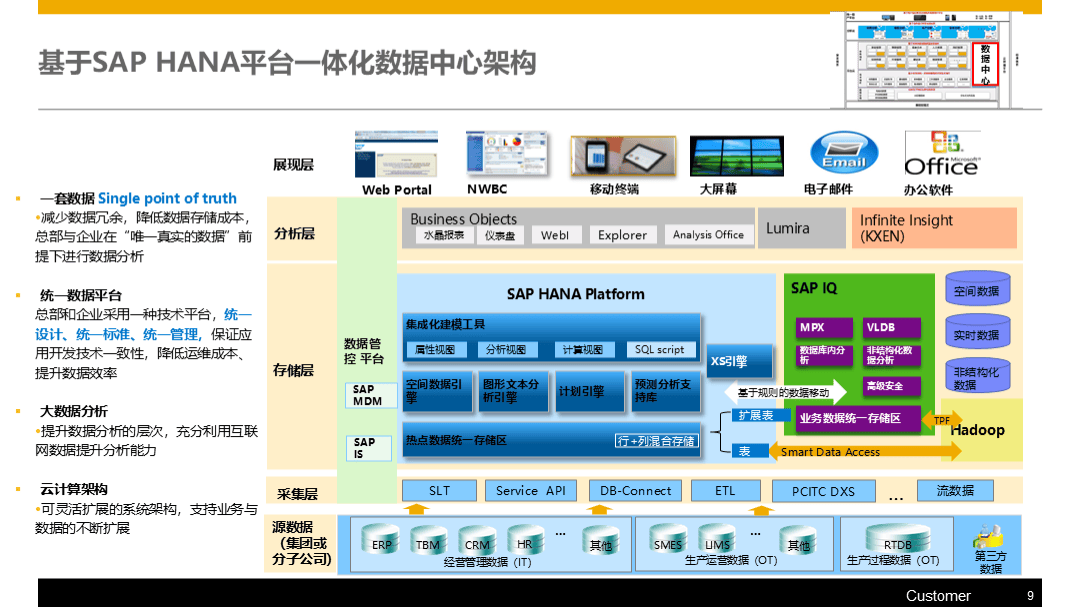
Task: Select the 非结构化数据 blue cylinder
Action: click(x=977, y=376)
